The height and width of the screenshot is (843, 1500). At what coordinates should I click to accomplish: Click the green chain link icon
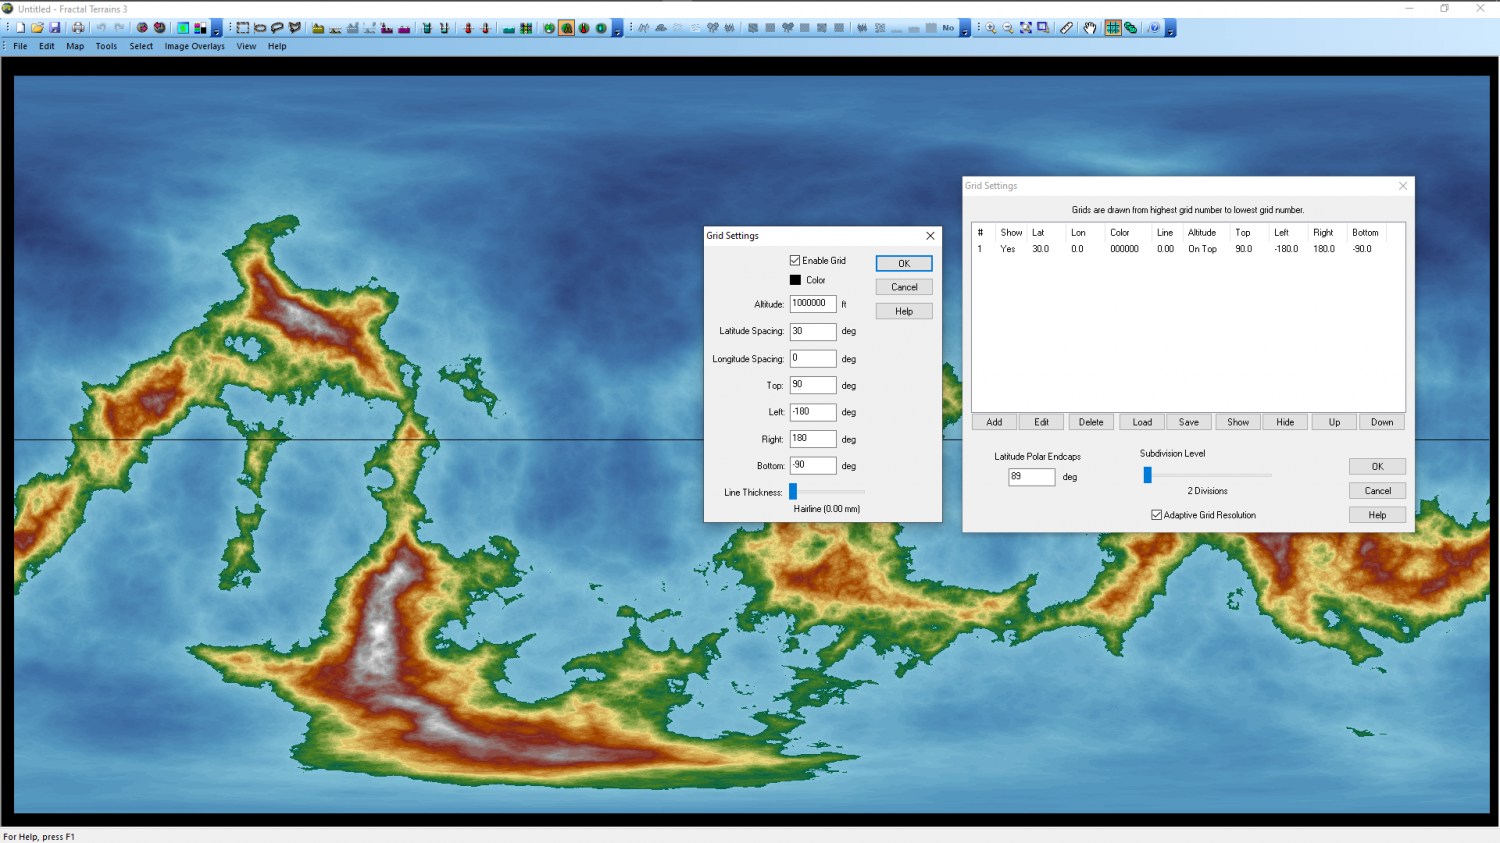[x=1131, y=28]
